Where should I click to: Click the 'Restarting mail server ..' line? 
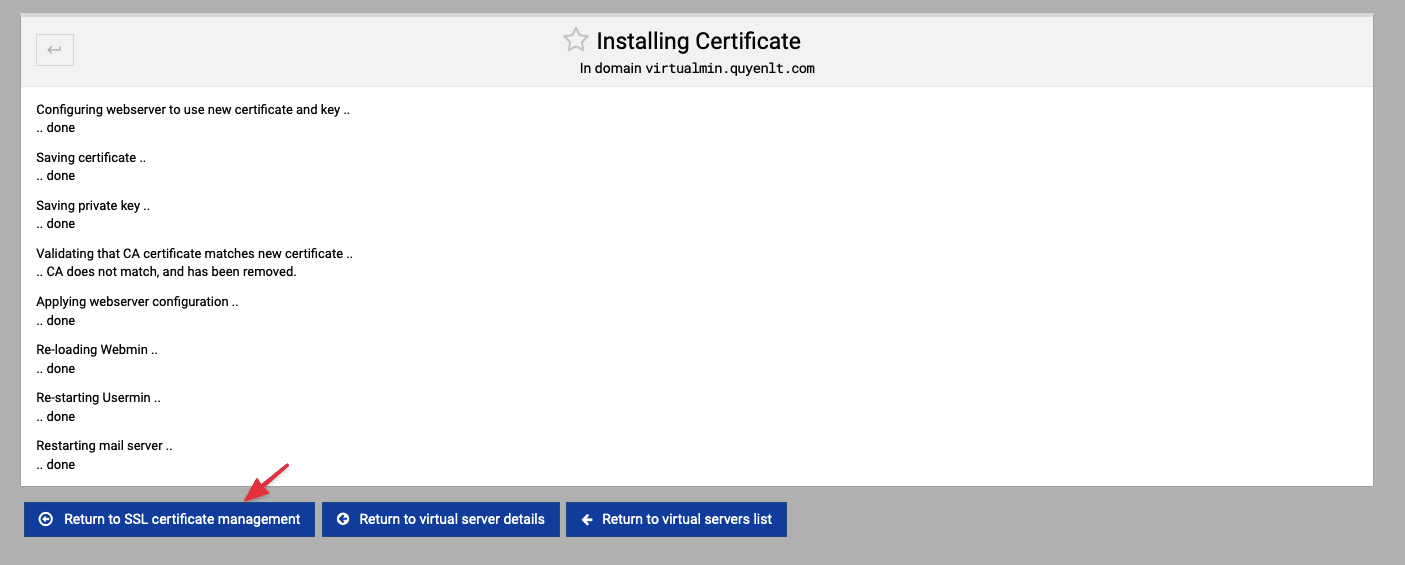[x=104, y=446]
